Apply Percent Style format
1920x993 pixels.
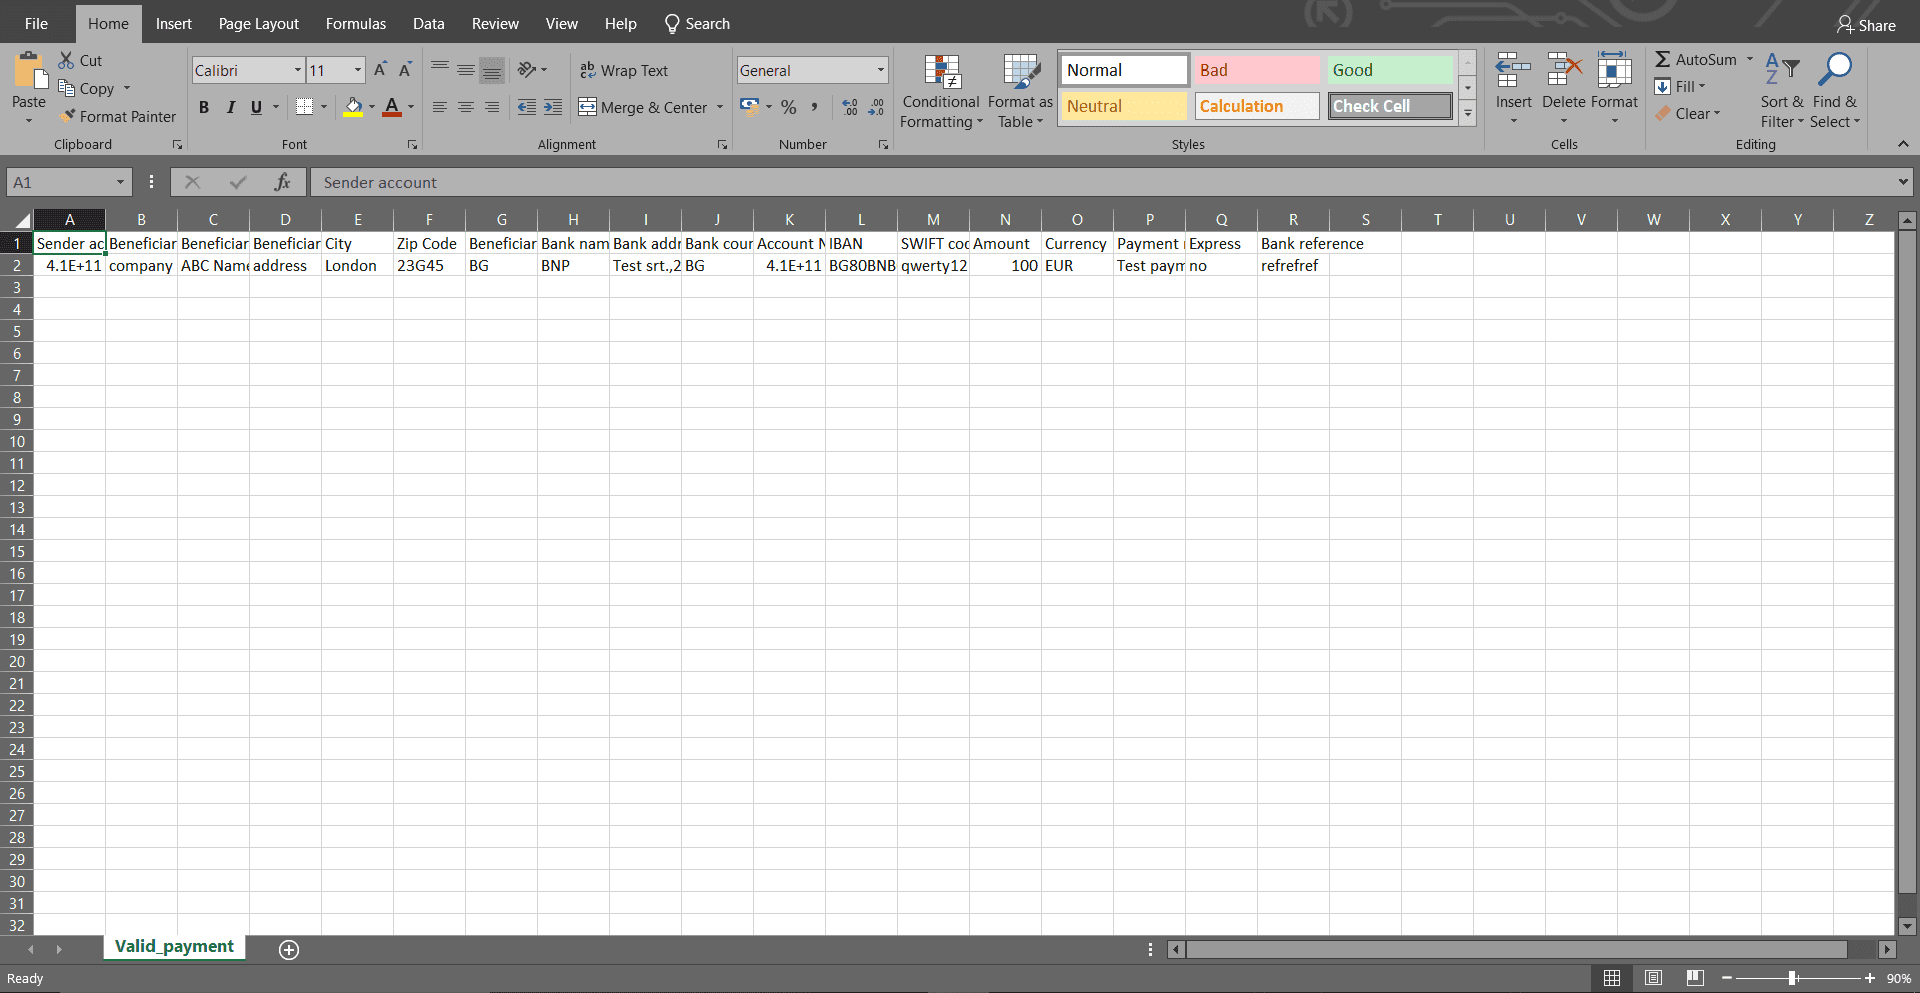click(x=789, y=107)
